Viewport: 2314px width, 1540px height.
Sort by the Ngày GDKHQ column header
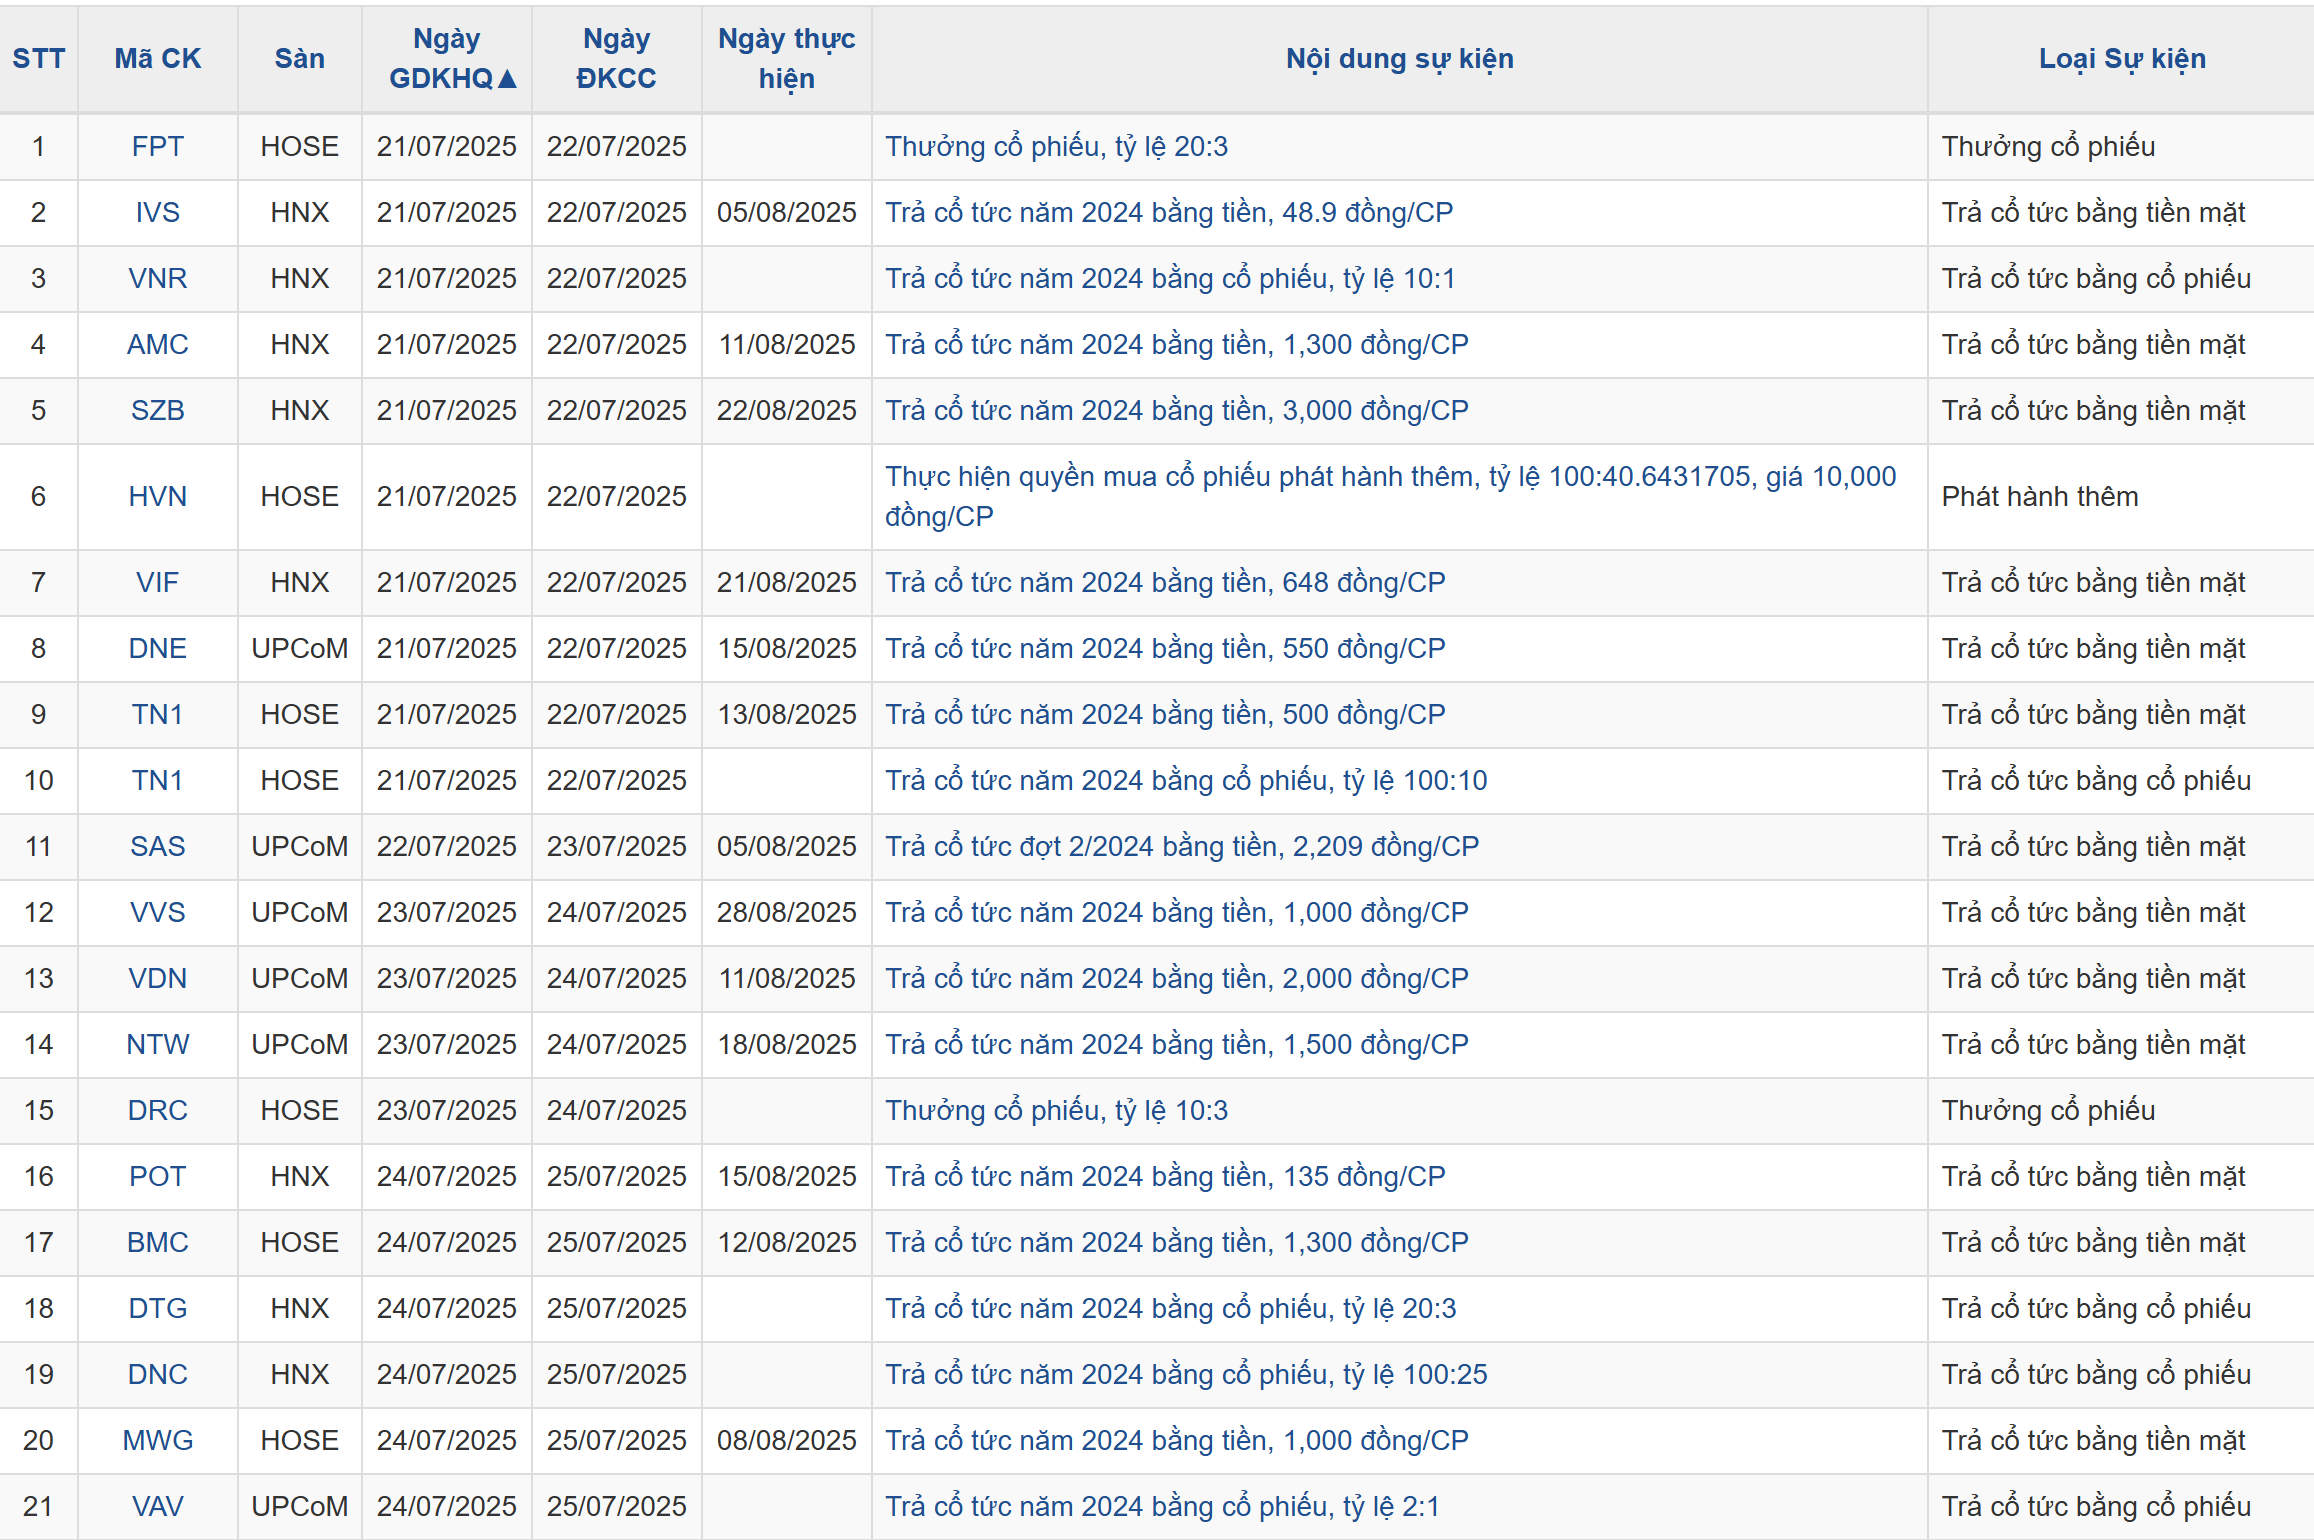[x=451, y=58]
